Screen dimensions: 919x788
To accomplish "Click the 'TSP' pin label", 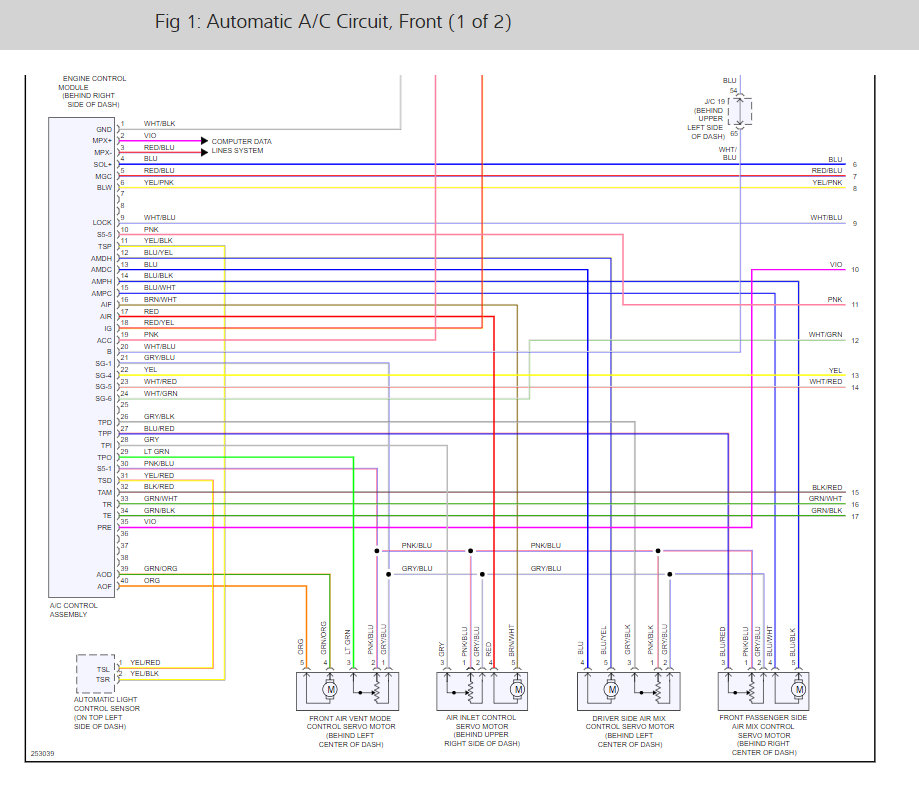I will [x=105, y=247].
